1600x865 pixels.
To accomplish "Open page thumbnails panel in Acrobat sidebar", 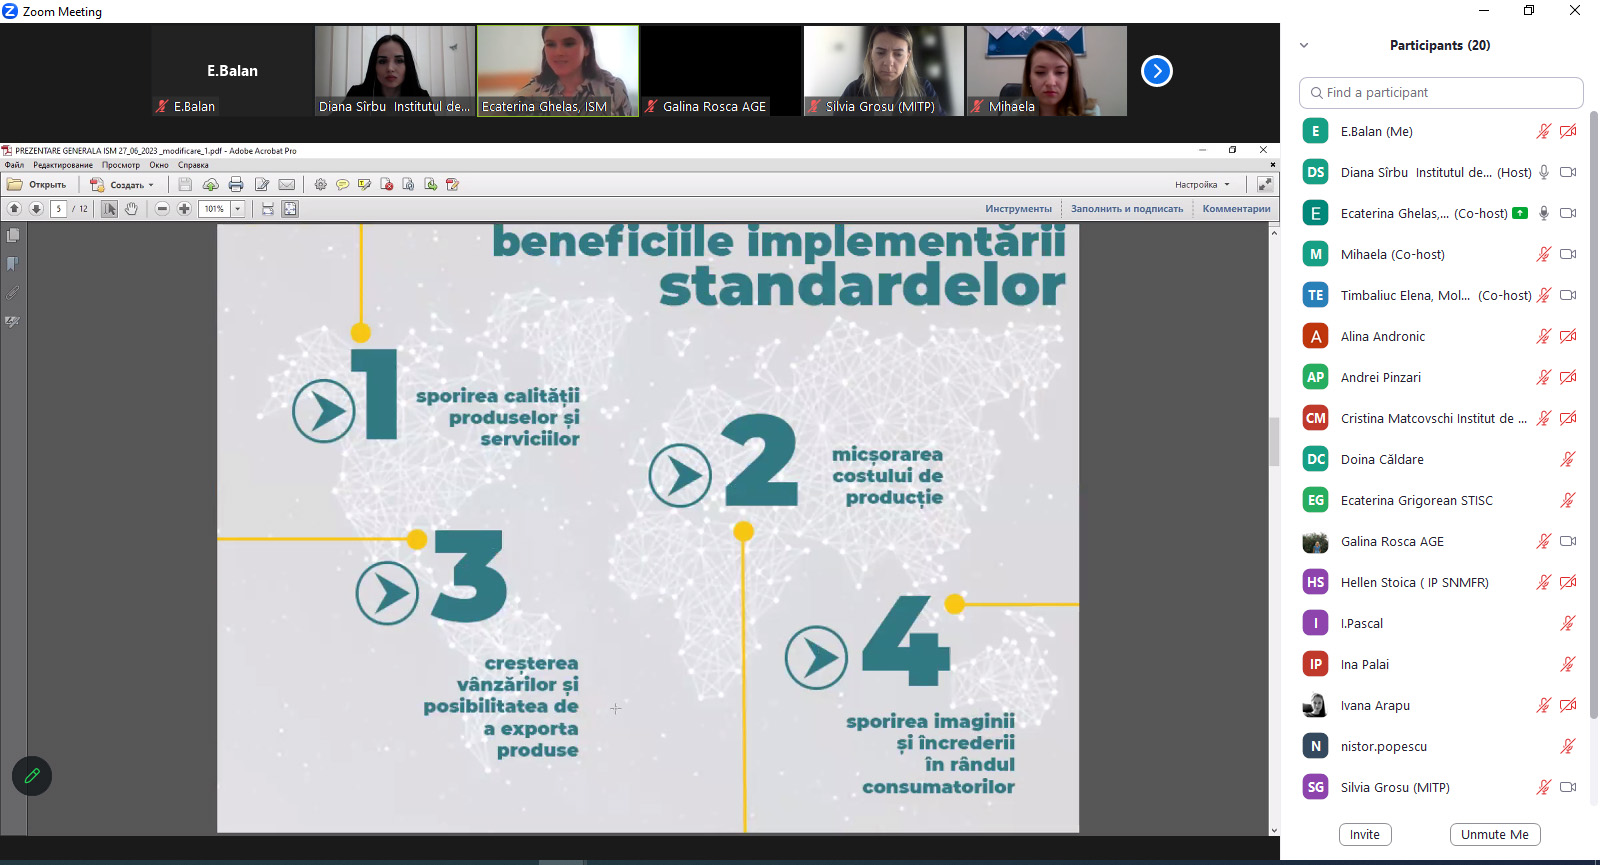I will click(x=13, y=235).
